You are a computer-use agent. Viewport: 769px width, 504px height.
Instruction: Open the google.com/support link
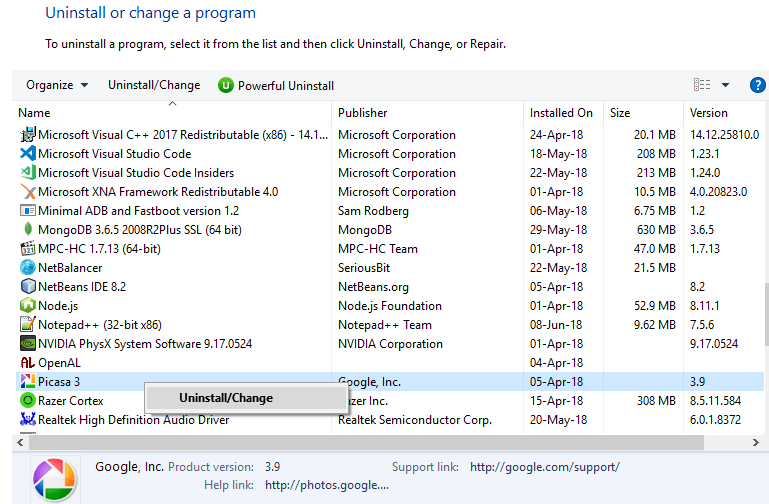pos(544,467)
